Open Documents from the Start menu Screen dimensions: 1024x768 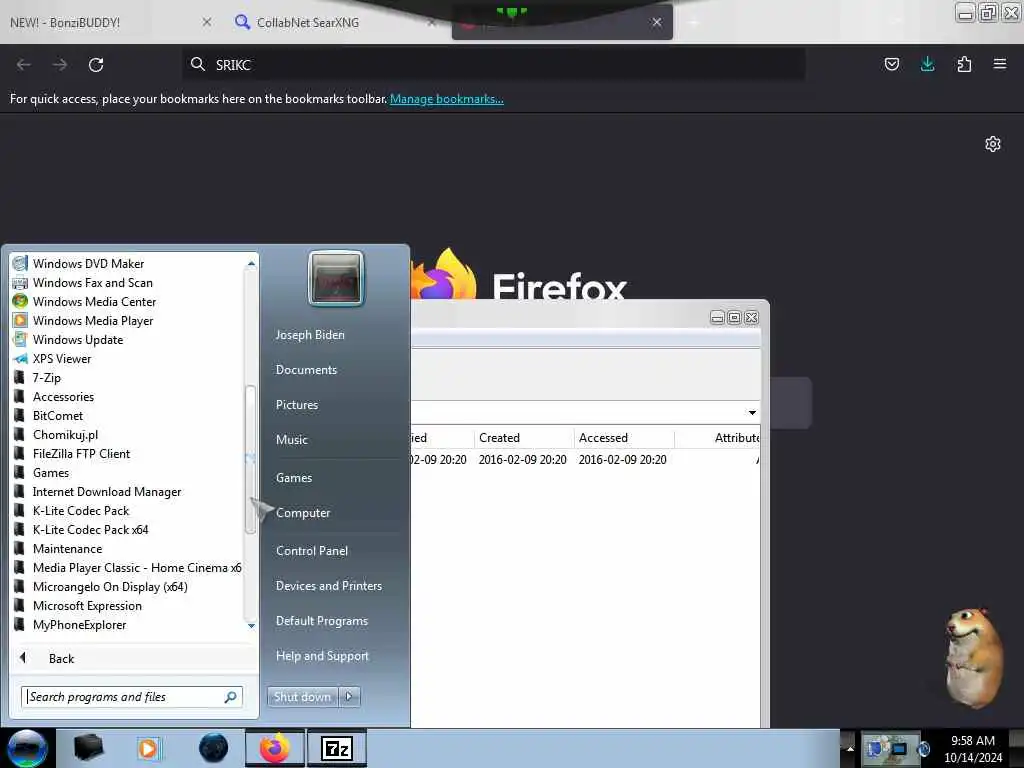tap(306, 370)
